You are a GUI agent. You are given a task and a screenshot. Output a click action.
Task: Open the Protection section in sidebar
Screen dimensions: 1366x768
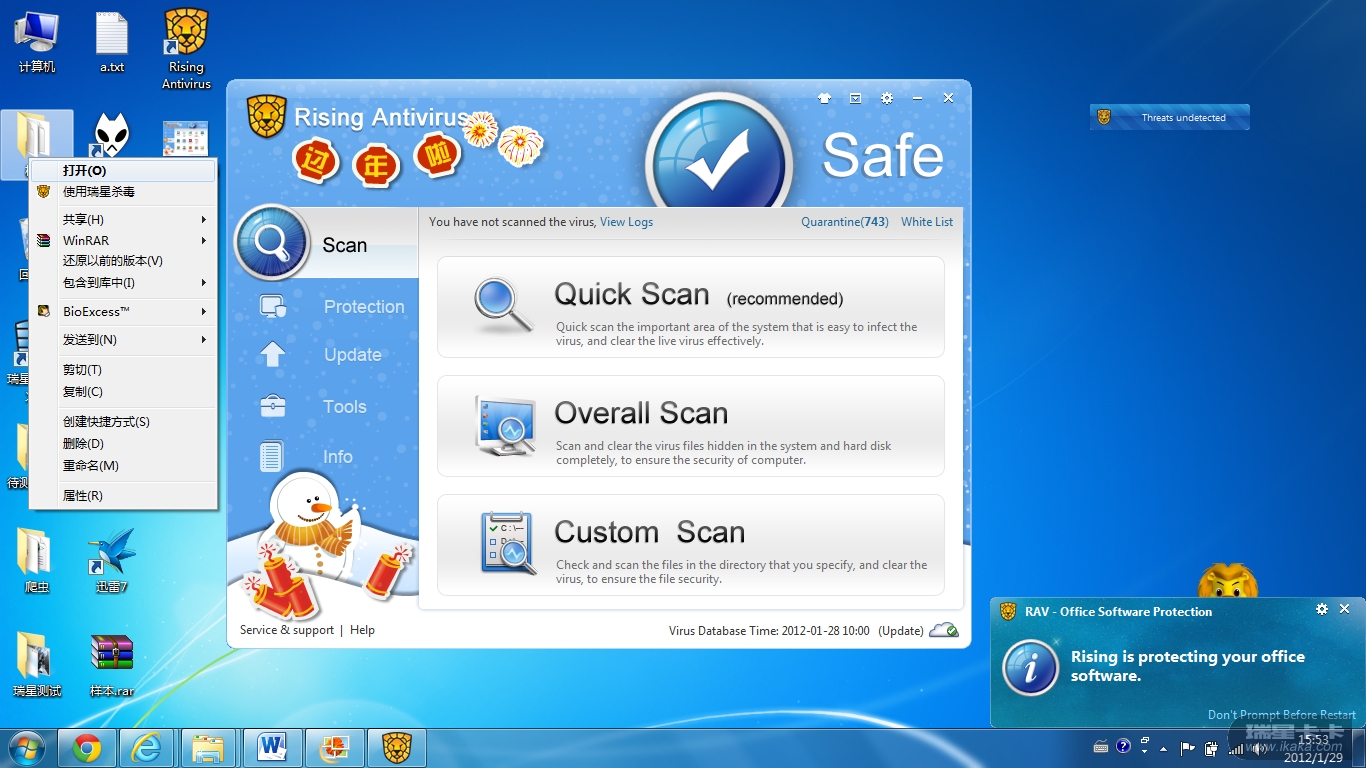[x=363, y=307]
